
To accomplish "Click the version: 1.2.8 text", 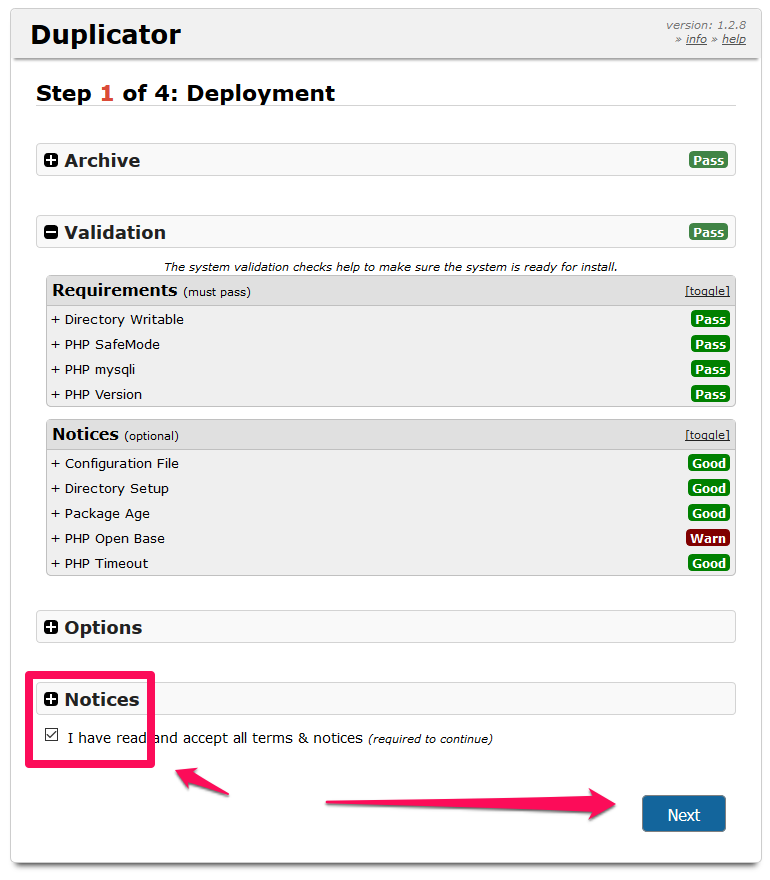I will click(705, 25).
